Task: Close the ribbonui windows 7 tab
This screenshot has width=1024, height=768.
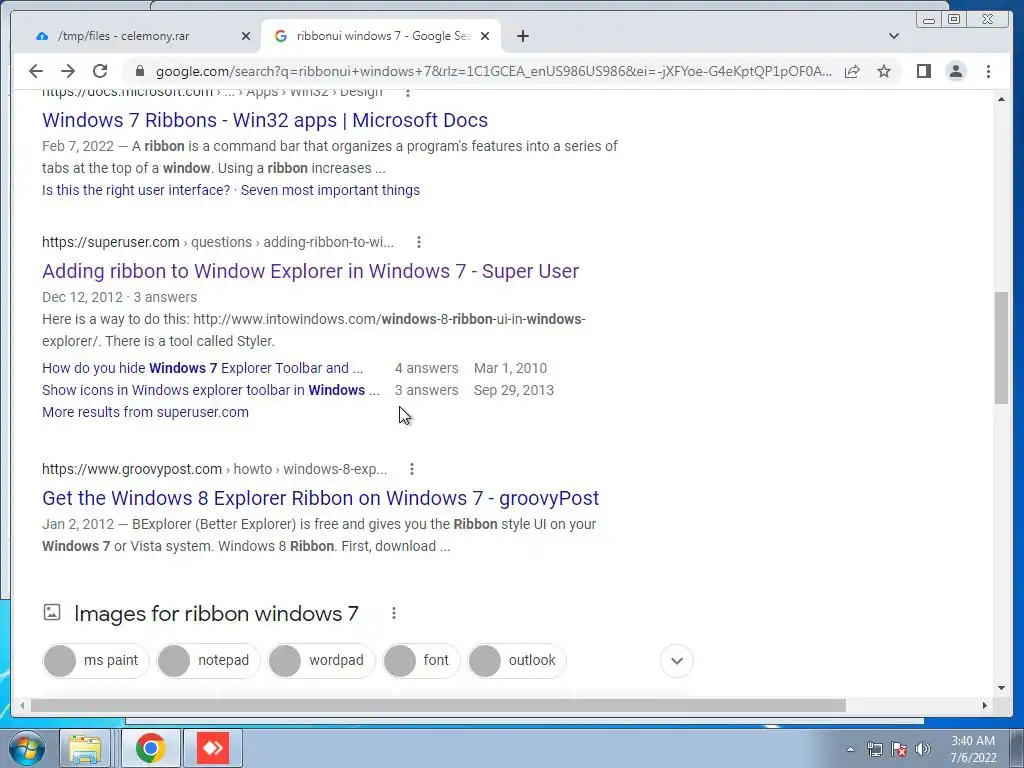Action: coord(485,36)
